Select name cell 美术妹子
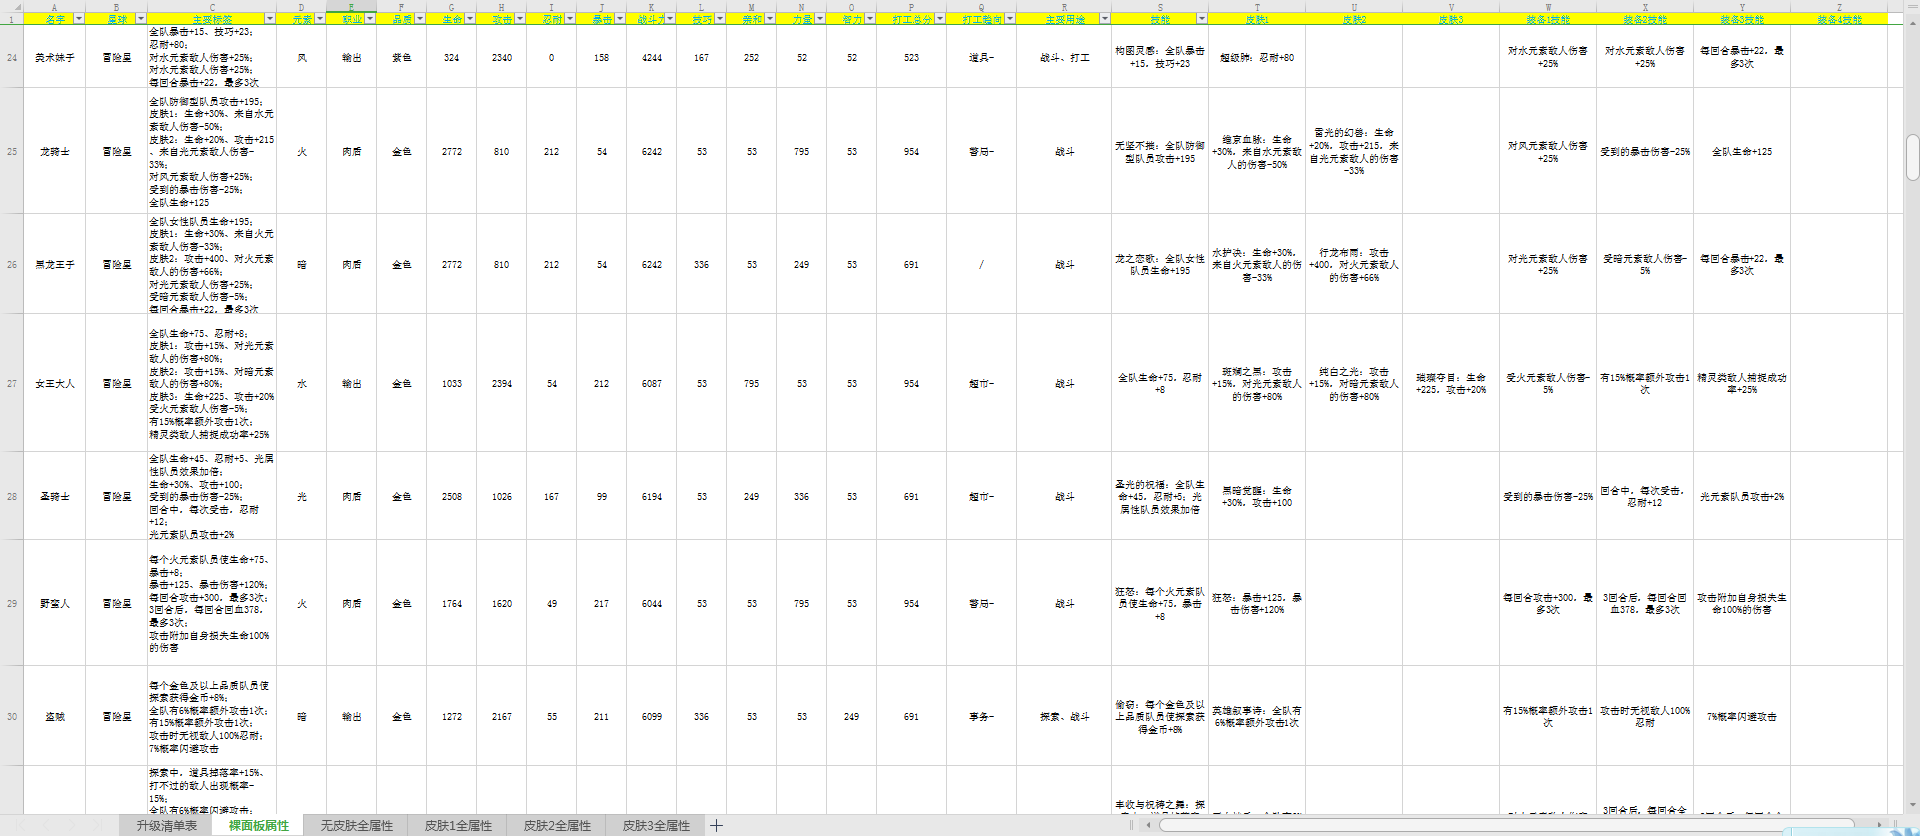 pyautogui.click(x=55, y=58)
